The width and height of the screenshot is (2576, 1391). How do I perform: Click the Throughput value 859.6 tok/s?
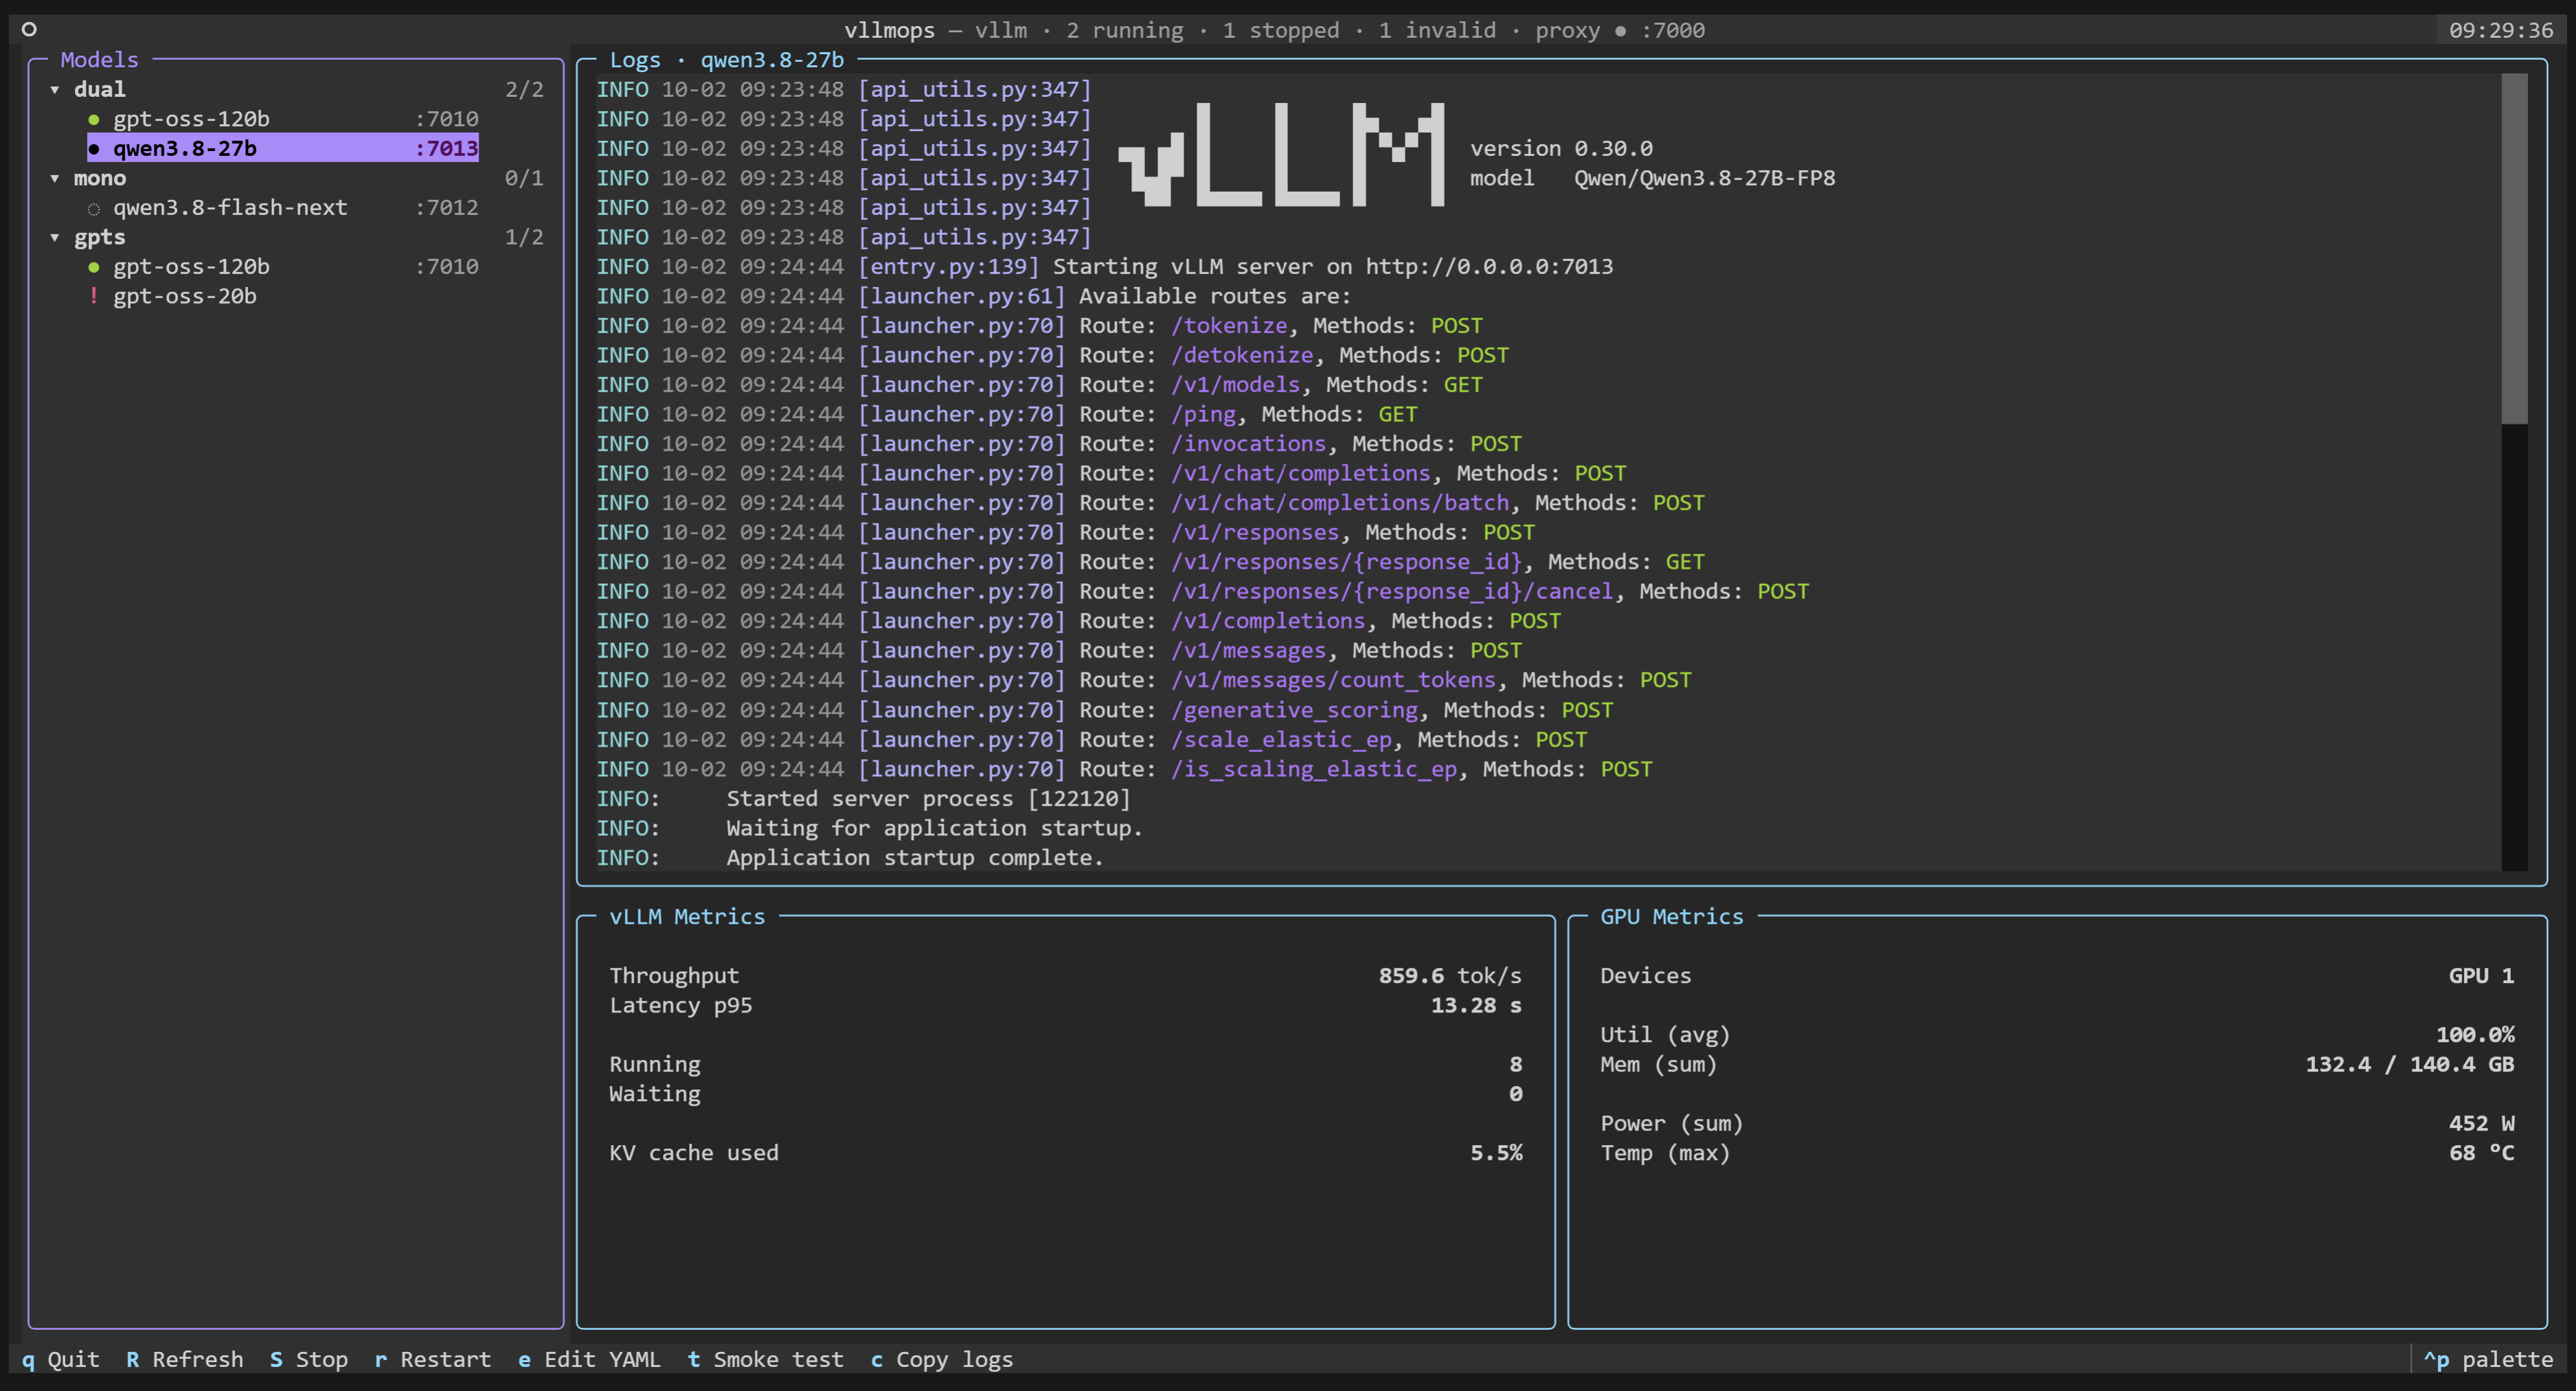point(1450,976)
